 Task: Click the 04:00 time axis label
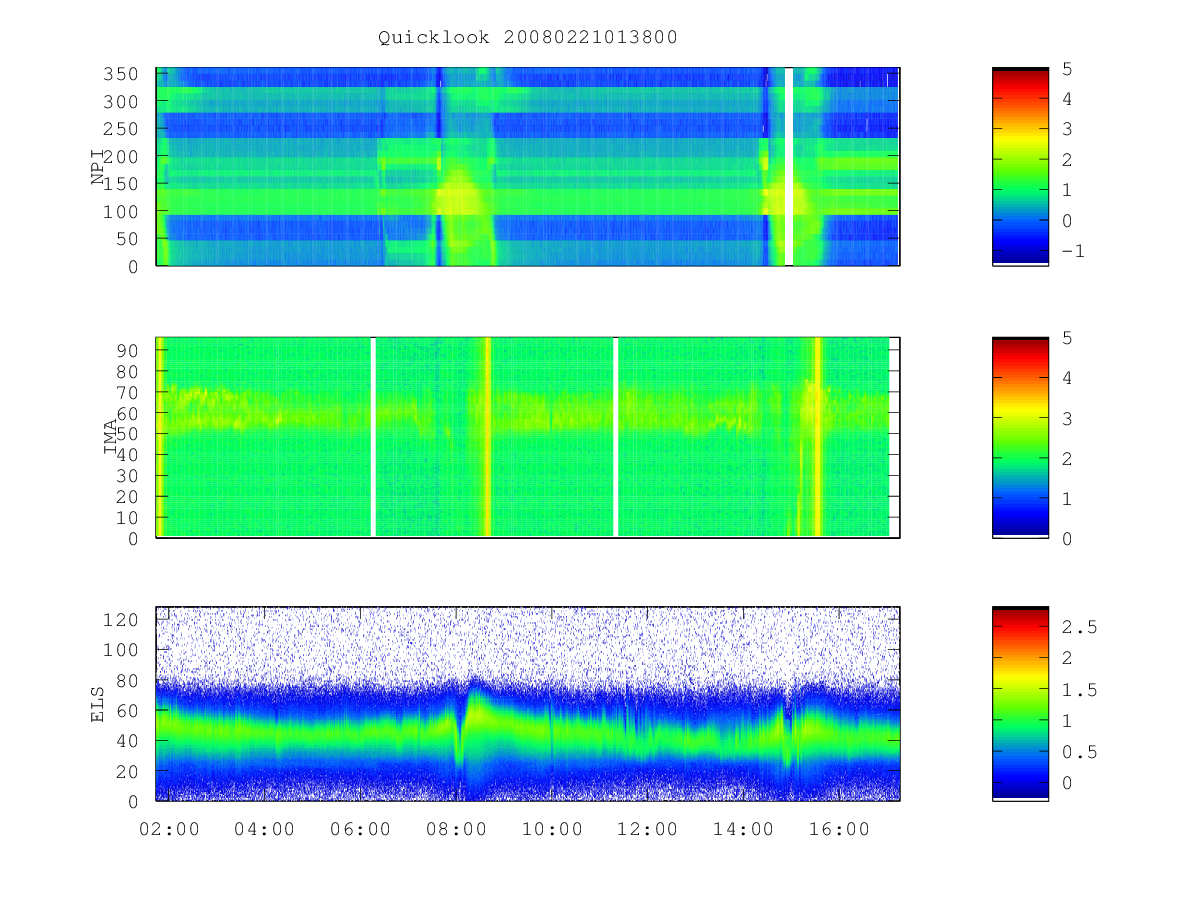(264, 829)
